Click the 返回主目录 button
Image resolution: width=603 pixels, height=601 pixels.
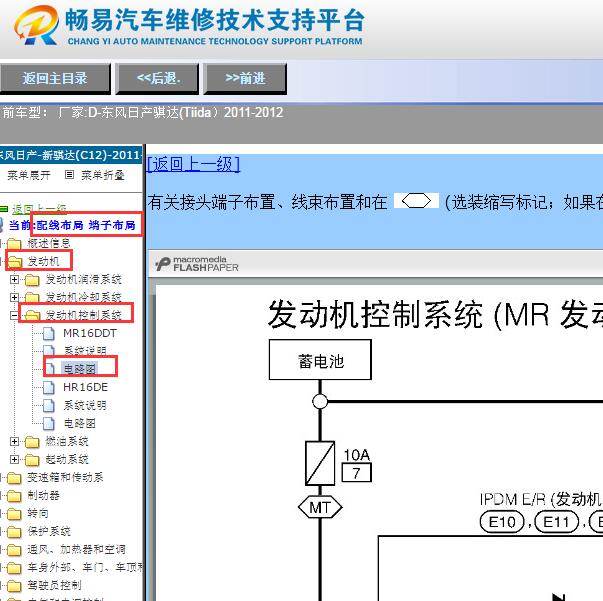pos(55,78)
